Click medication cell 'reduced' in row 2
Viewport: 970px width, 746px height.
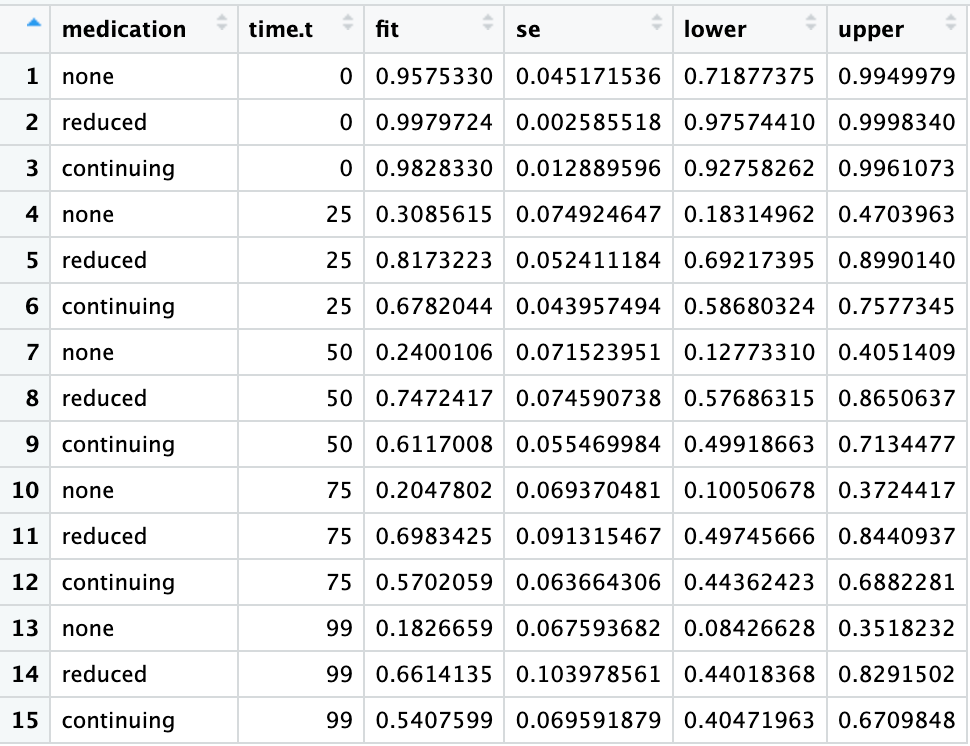pyautogui.click(x=104, y=122)
